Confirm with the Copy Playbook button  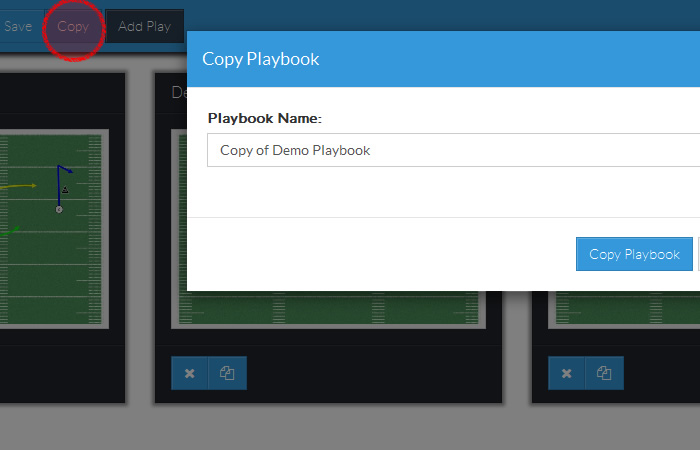point(634,254)
